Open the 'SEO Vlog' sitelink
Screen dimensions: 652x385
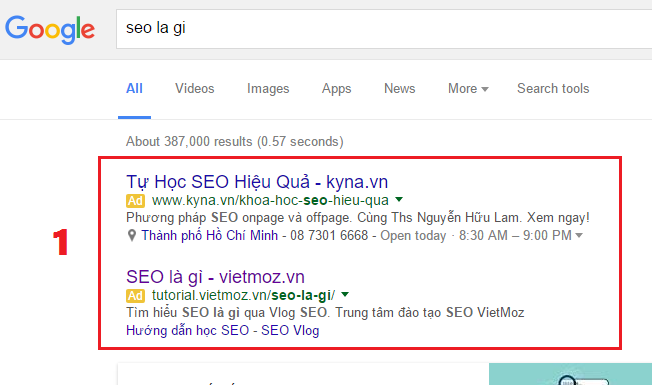(x=290, y=331)
